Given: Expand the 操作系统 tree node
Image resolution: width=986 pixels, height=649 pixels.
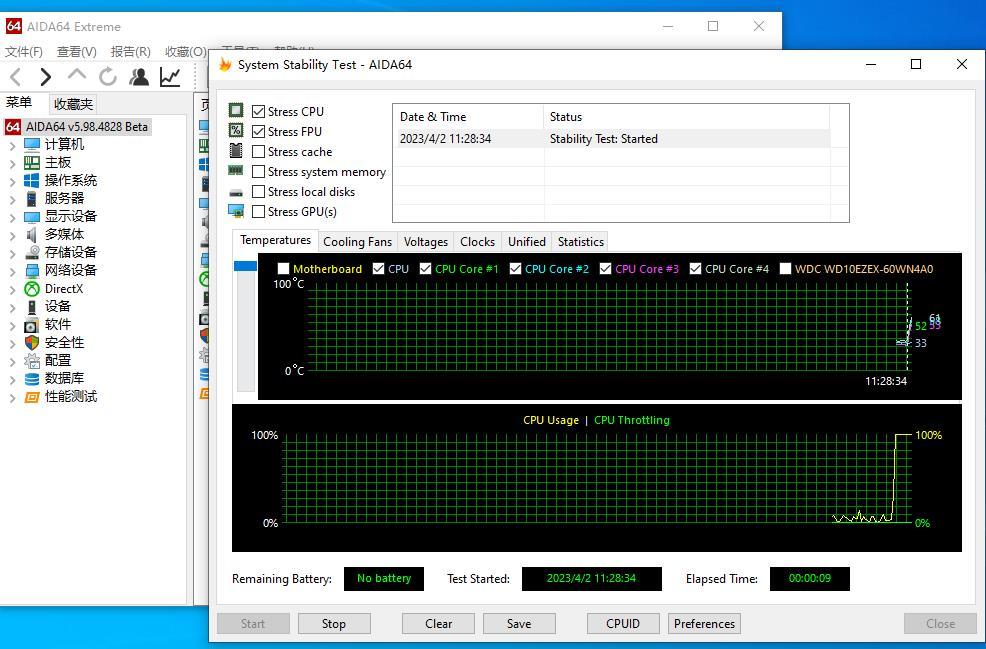Looking at the screenshot, I should click(x=12, y=181).
